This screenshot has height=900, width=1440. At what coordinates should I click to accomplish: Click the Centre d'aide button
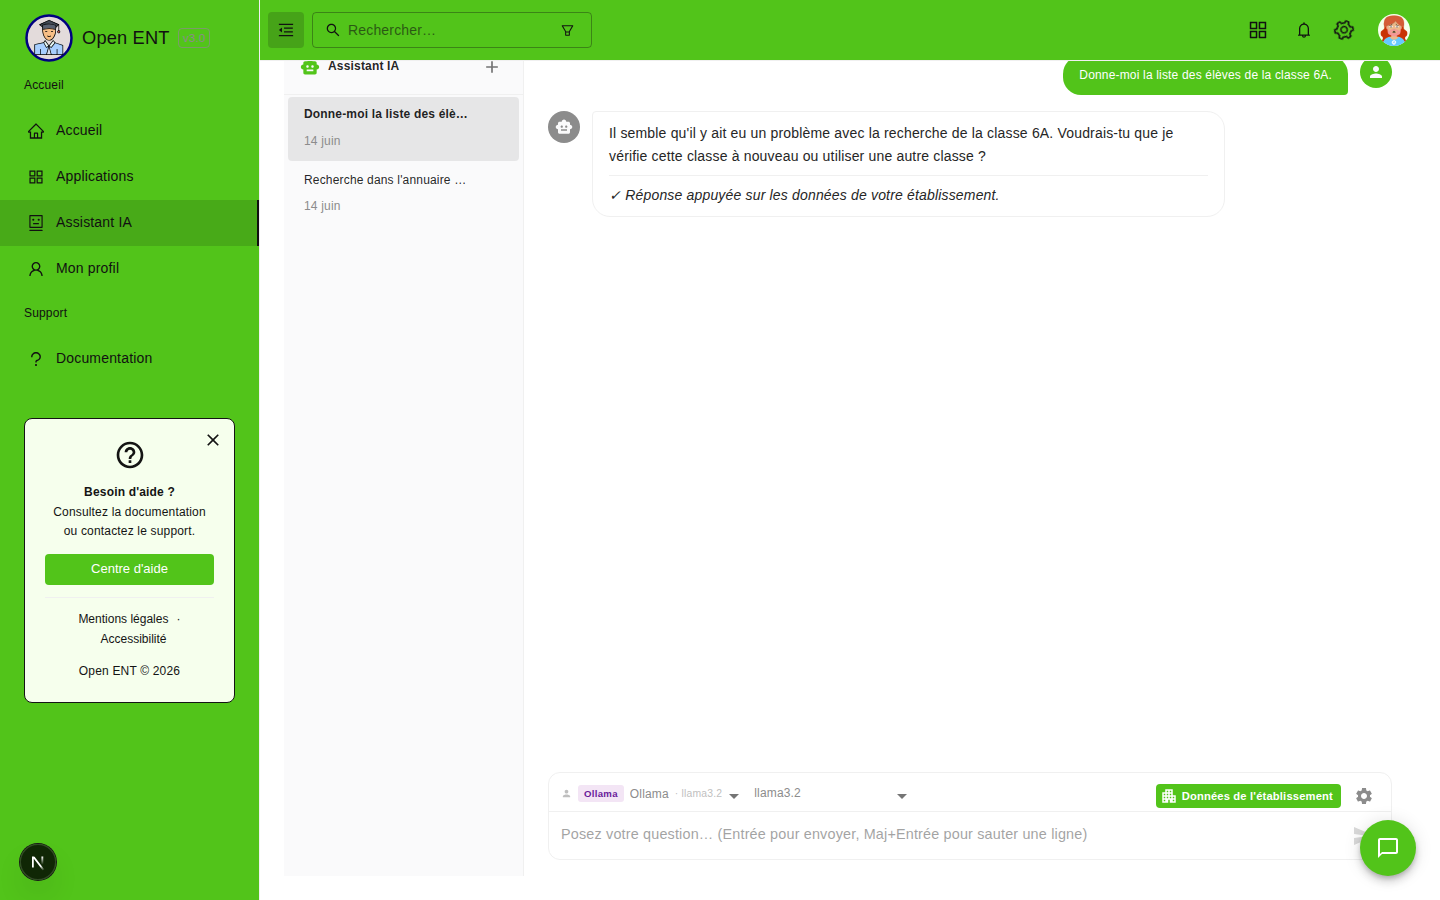click(x=129, y=569)
